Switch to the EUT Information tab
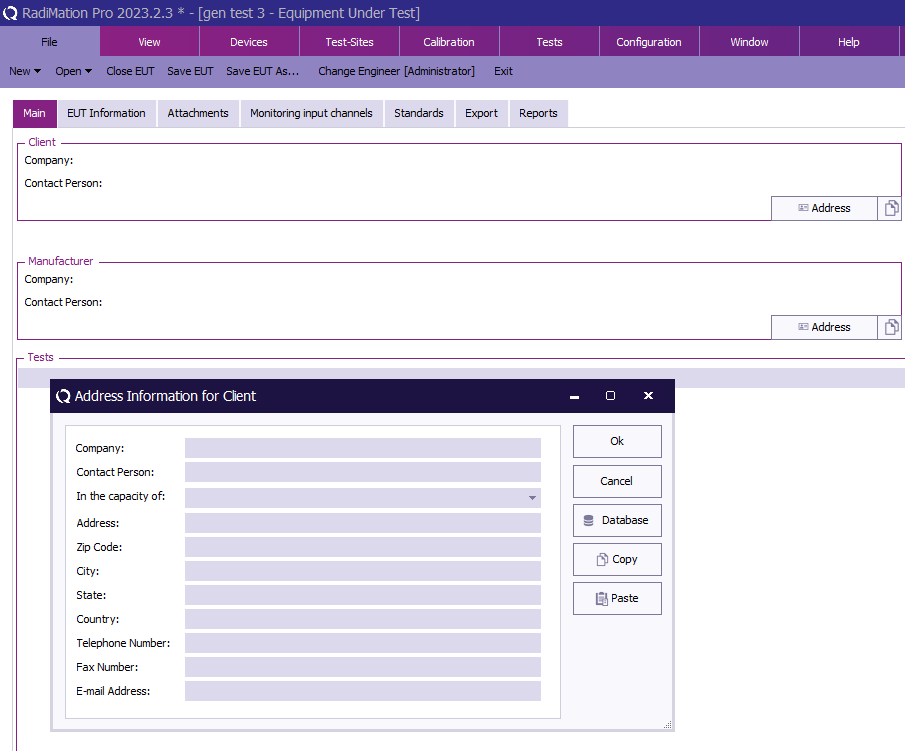 coord(106,113)
